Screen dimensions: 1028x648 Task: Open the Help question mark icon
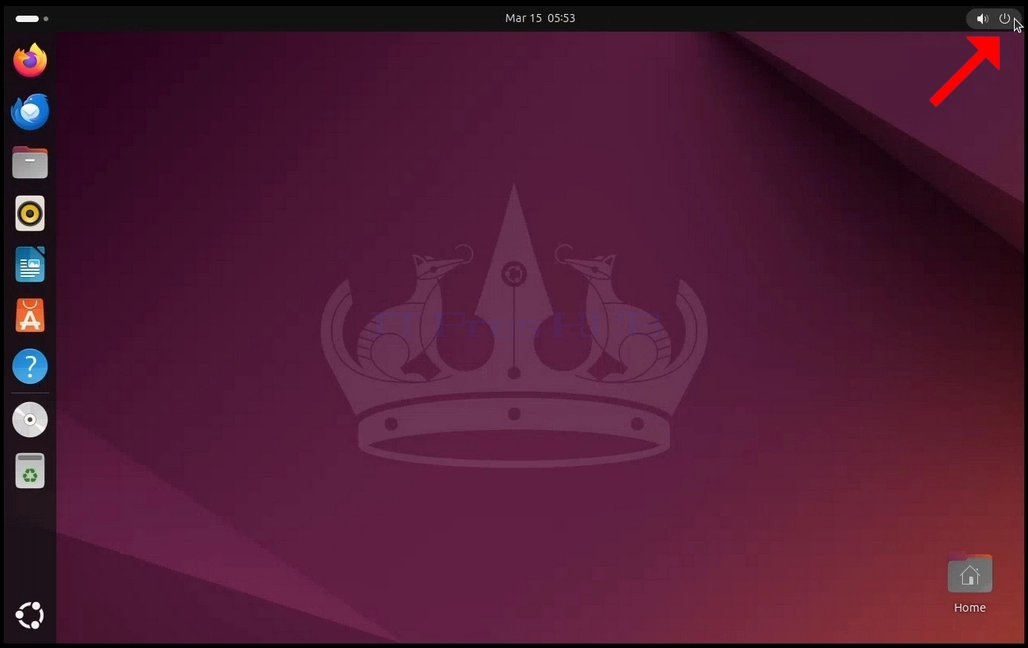pos(30,366)
